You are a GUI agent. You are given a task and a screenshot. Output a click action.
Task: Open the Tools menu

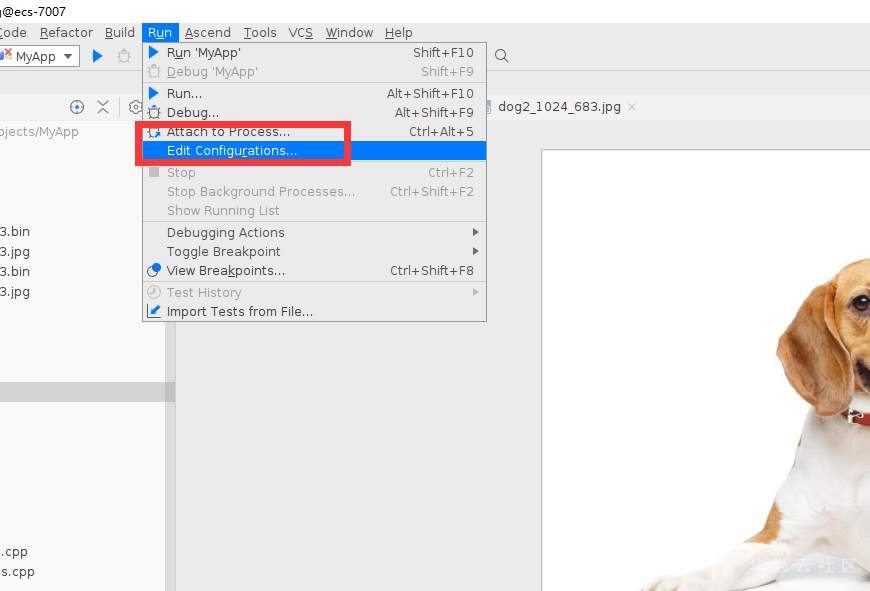point(260,33)
